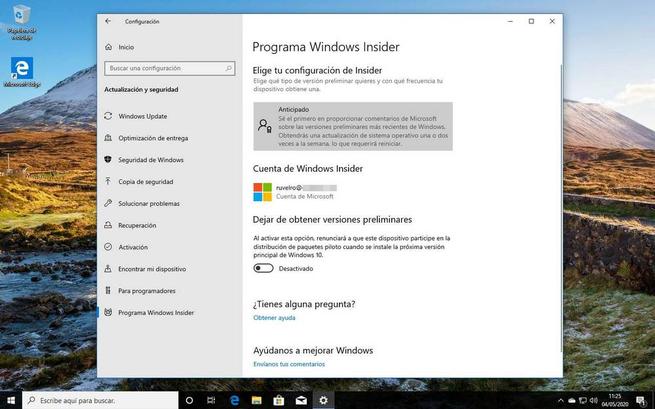
Task: Click the home icon beside Inicio
Action: coord(109,47)
